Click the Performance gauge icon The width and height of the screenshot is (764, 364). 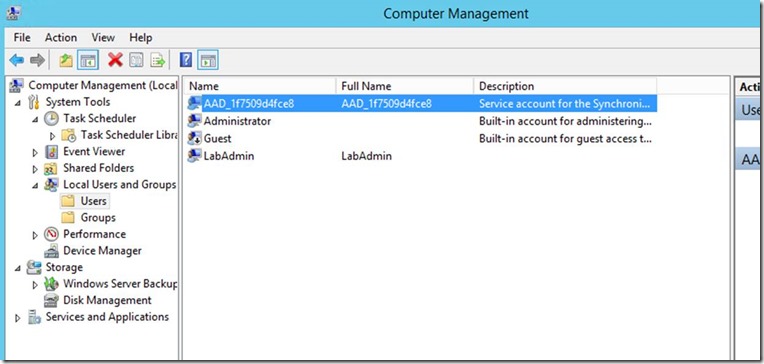point(51,234)
